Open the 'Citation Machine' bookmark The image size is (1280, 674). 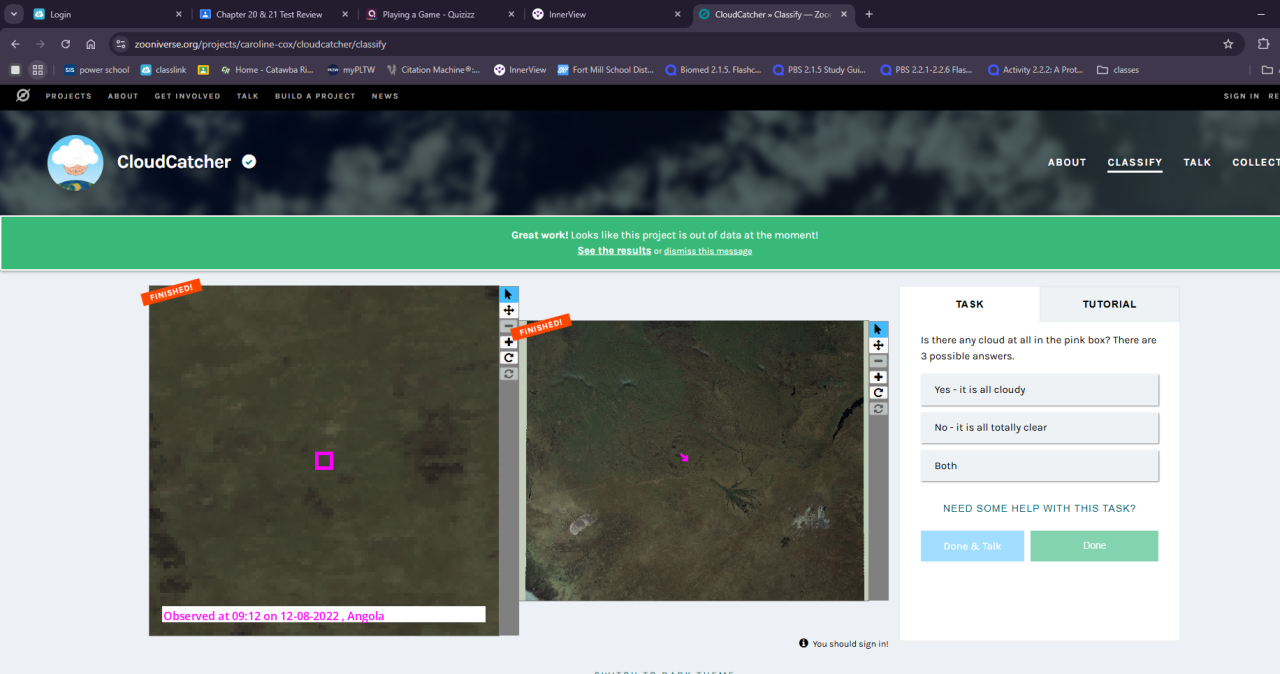(x=432, y=70)
